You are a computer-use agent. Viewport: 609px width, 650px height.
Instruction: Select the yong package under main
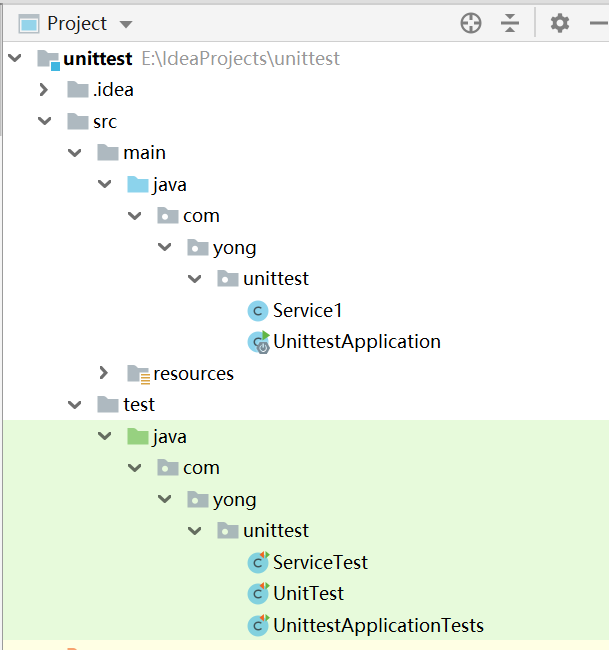point(234,248)
